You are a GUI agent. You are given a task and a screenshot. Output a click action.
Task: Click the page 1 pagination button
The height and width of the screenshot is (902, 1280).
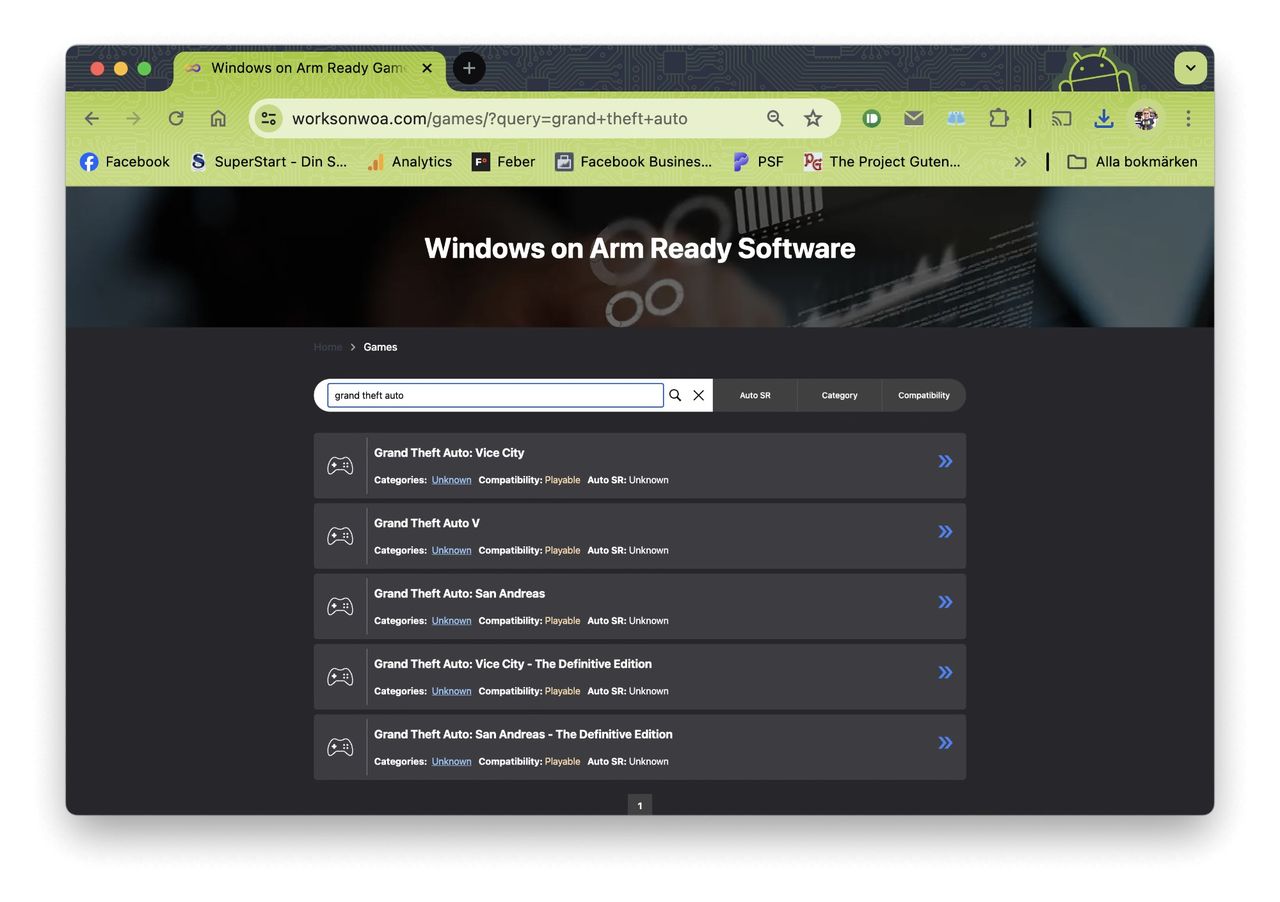click(x=640, y=805)
